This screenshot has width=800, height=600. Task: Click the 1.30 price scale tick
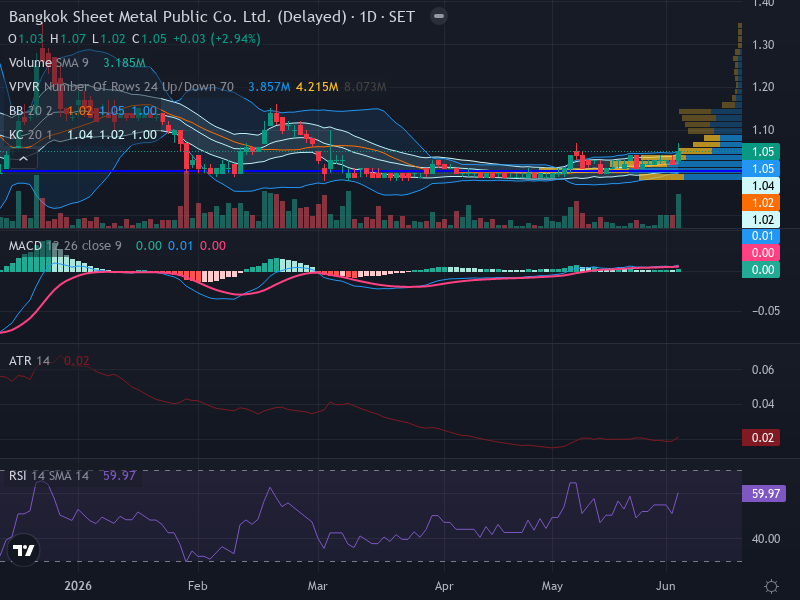pos(763,45)
